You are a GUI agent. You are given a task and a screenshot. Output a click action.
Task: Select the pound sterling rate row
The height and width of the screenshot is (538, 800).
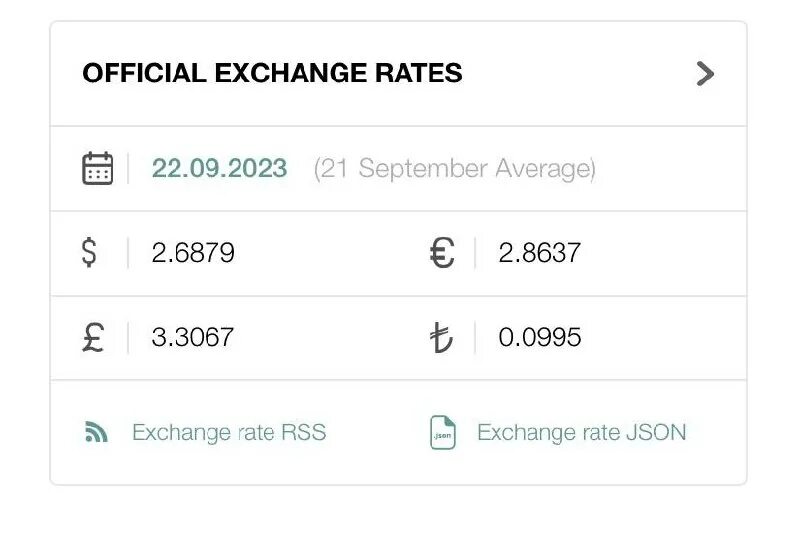tap(224, 338)
